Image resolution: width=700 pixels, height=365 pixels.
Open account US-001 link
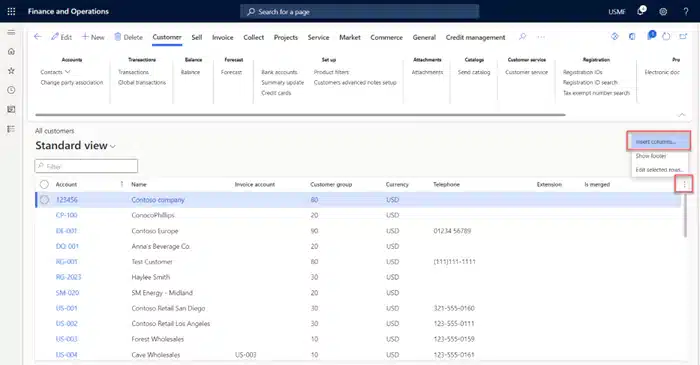pyautogui.click(x=67, y=308)
